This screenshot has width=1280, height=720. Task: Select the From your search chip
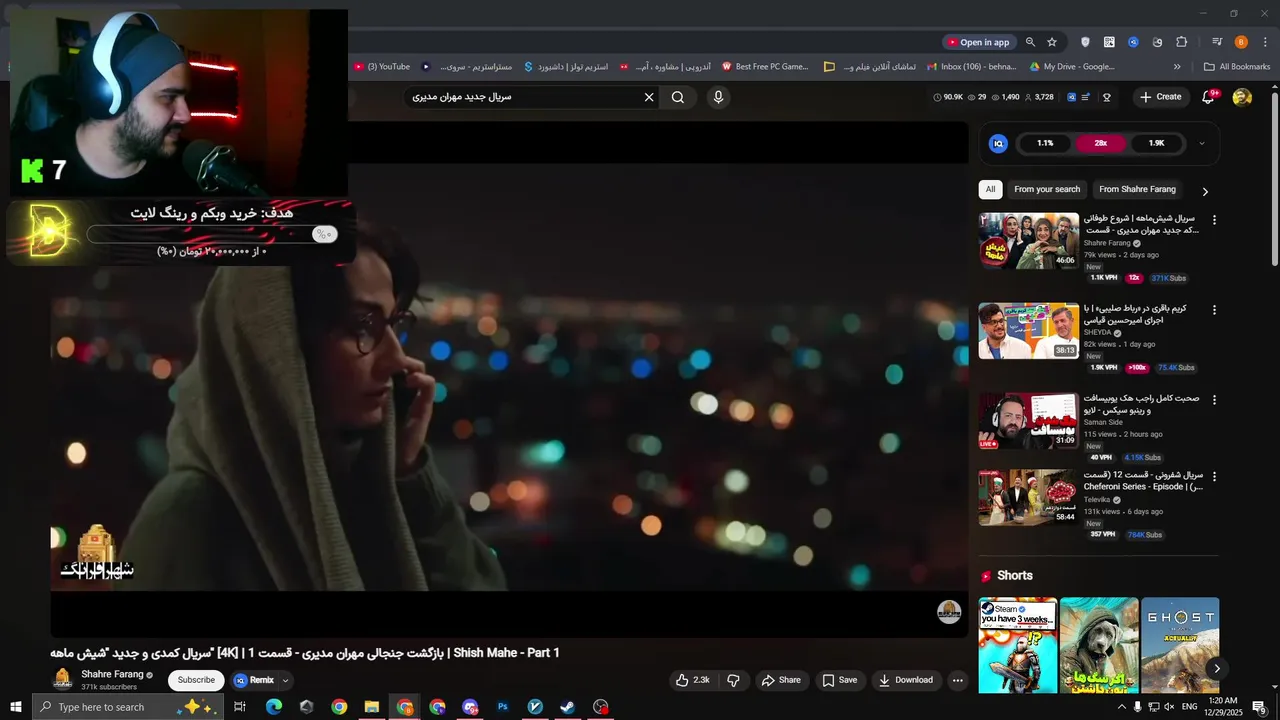(1047, 189)
